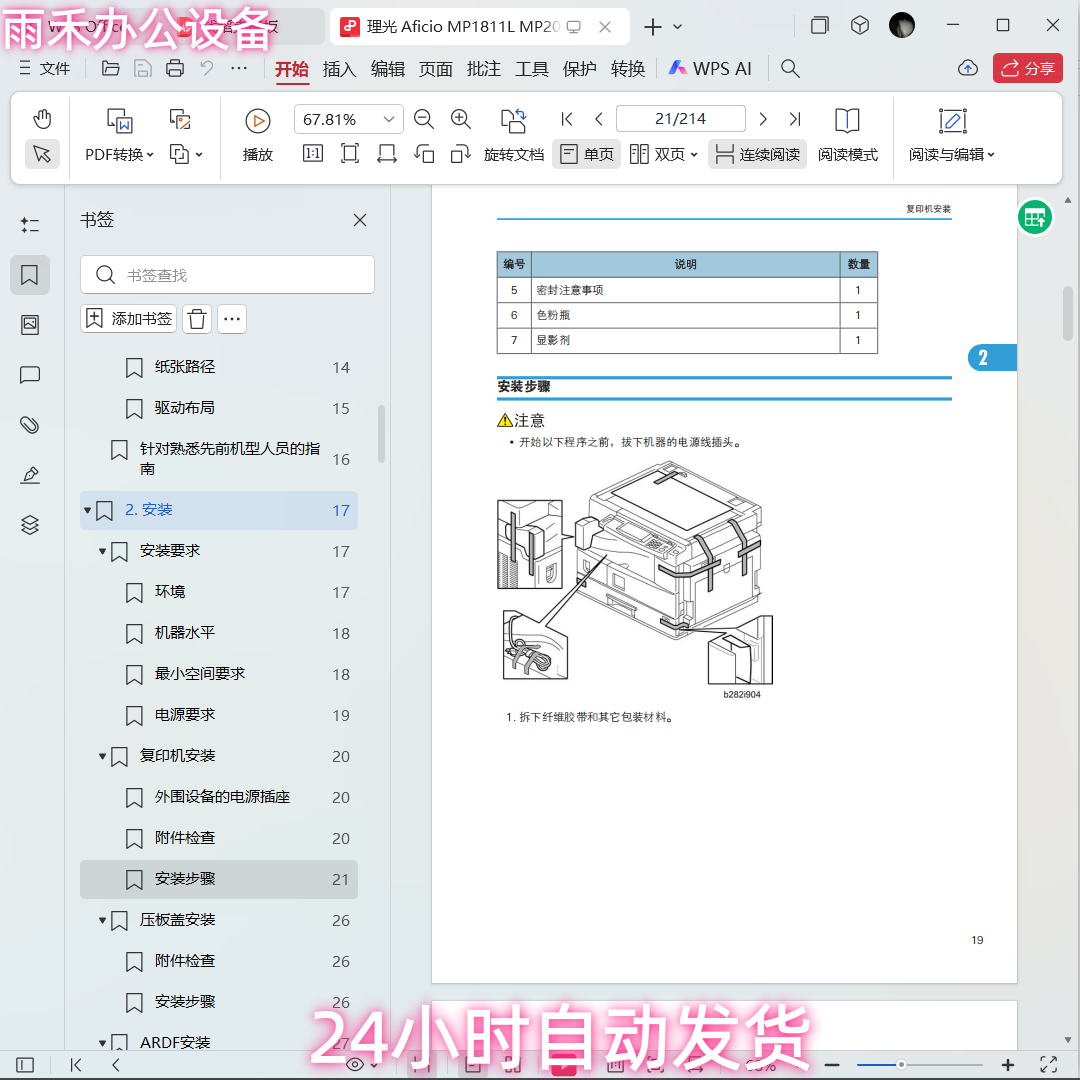Screen dimensions: 1080x1080
Task: Open the 插入 menu
Action: point(339,68)
